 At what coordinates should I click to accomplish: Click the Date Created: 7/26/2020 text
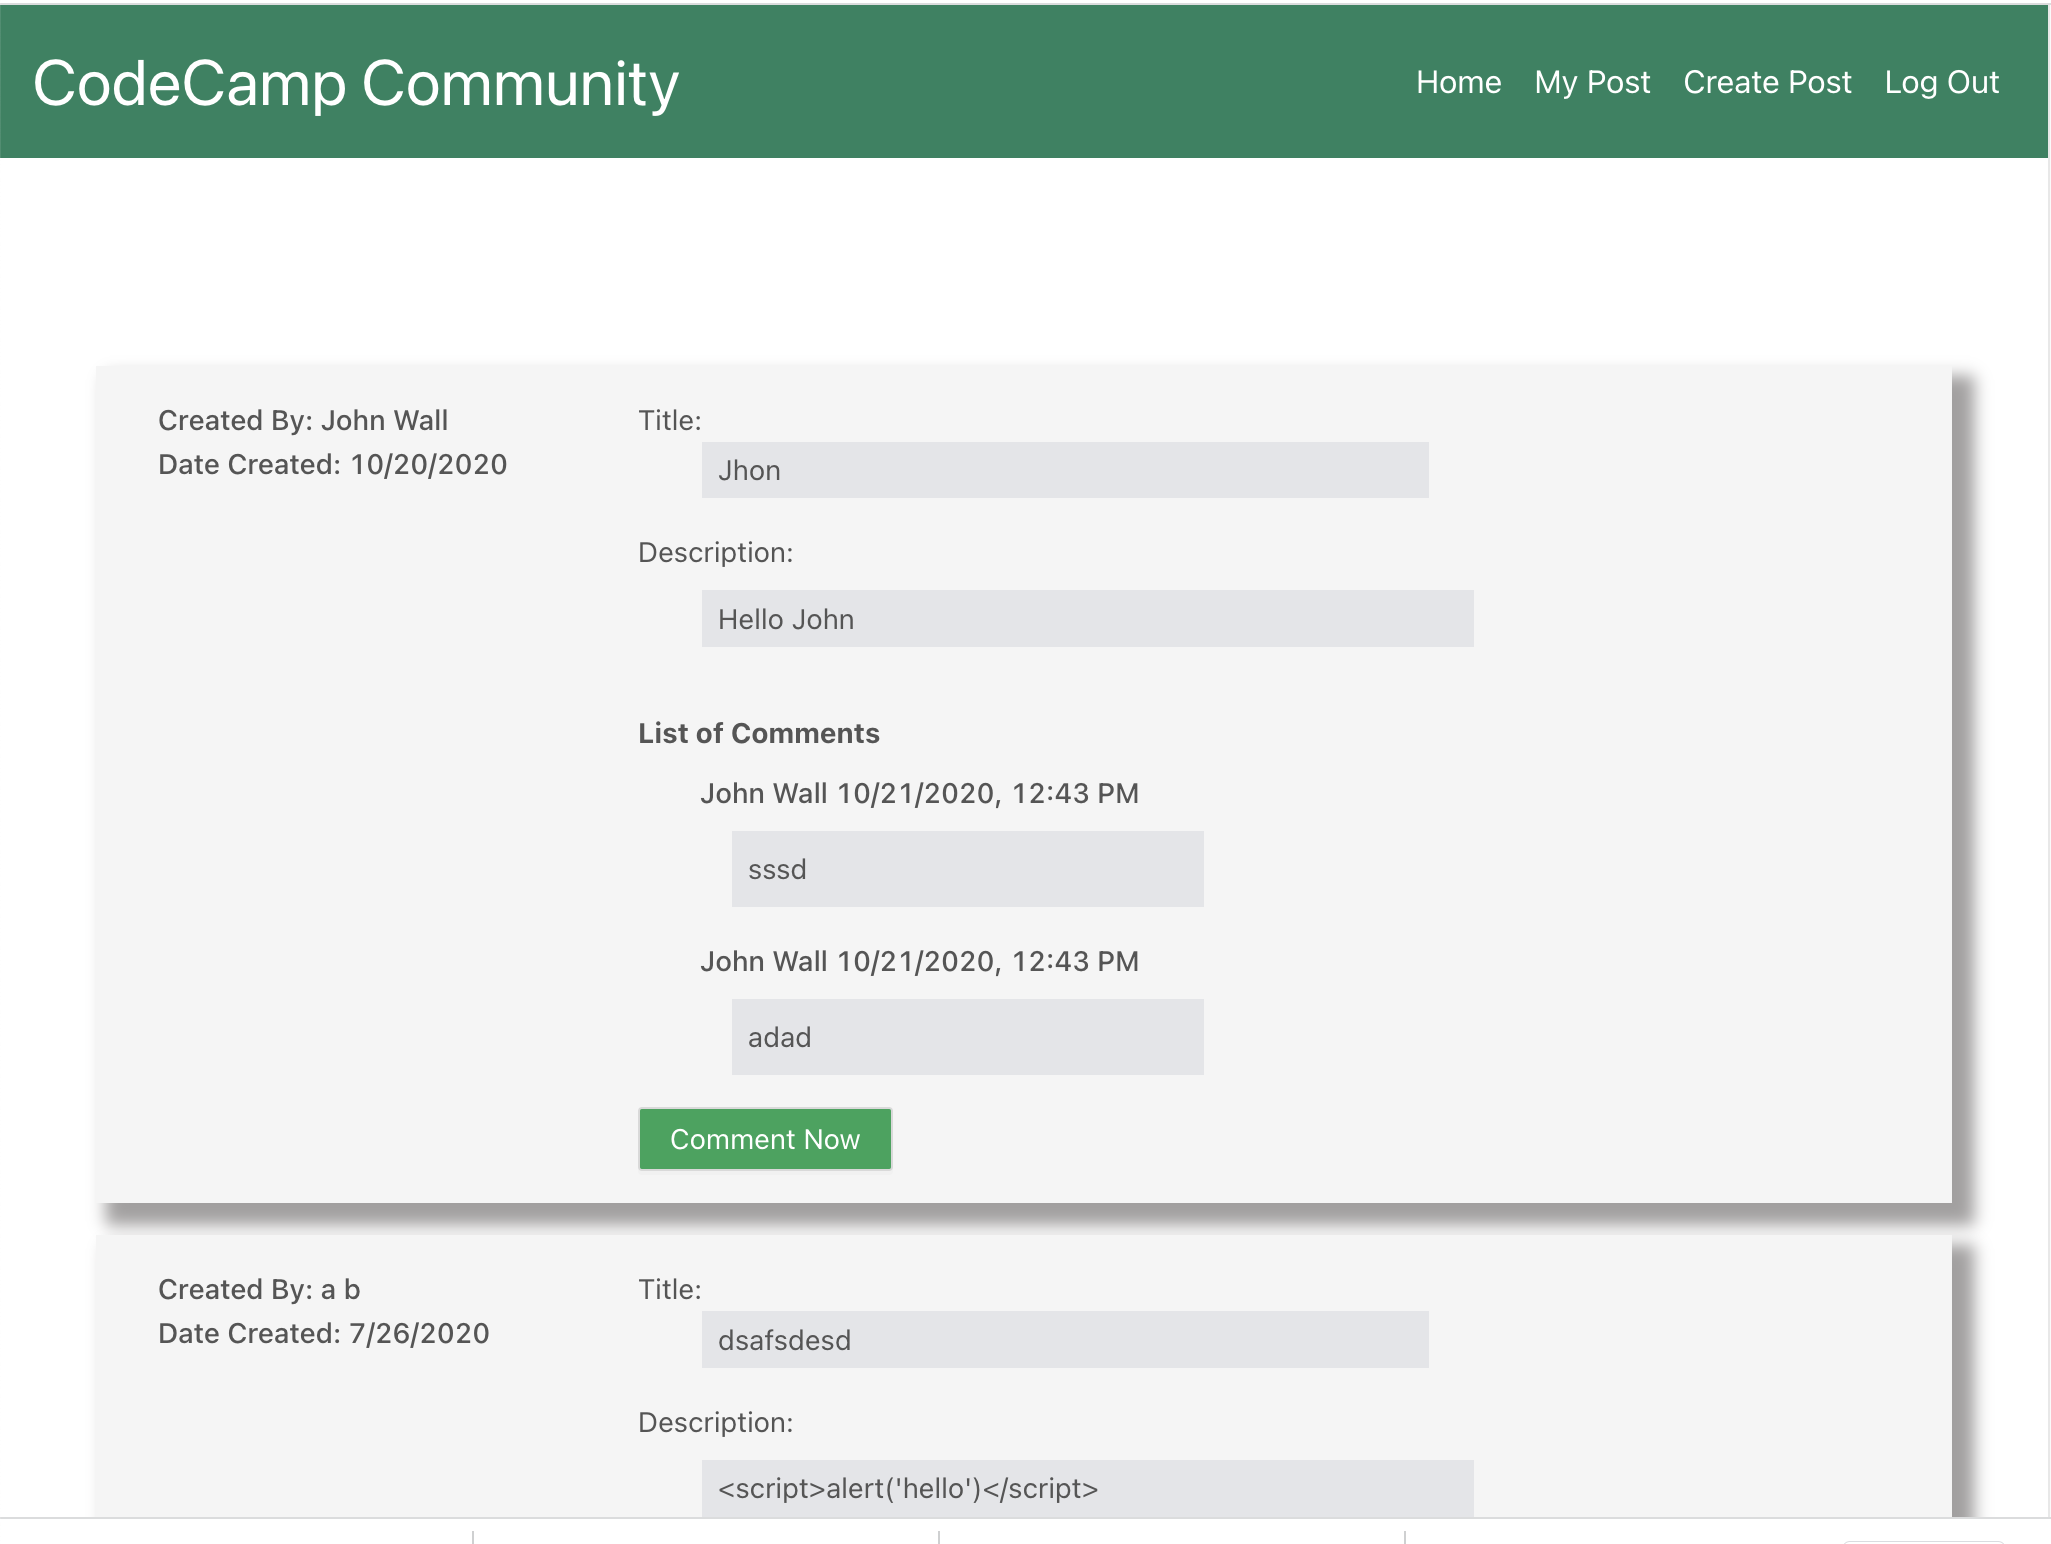click(323, 1333)
